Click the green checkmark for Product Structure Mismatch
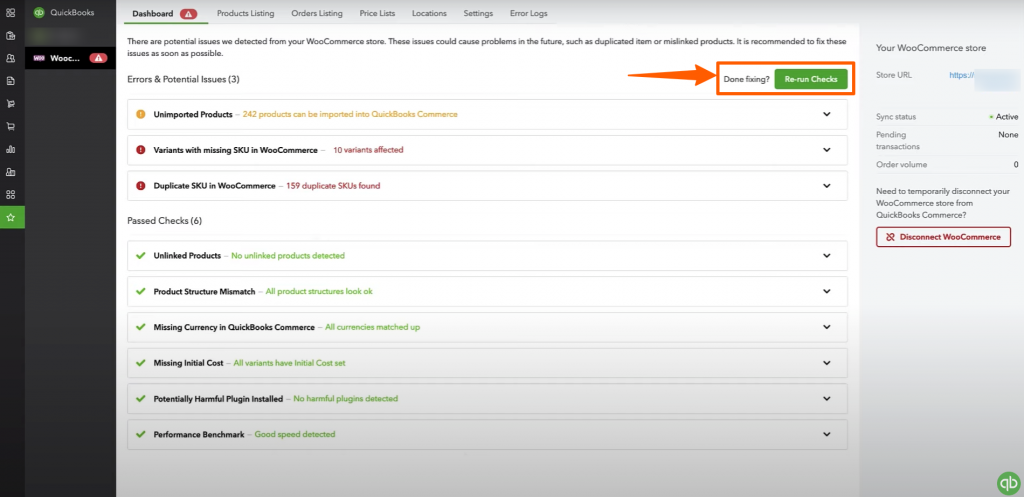The height and width of the screenshot is (497, 1024). pos(140,291)
